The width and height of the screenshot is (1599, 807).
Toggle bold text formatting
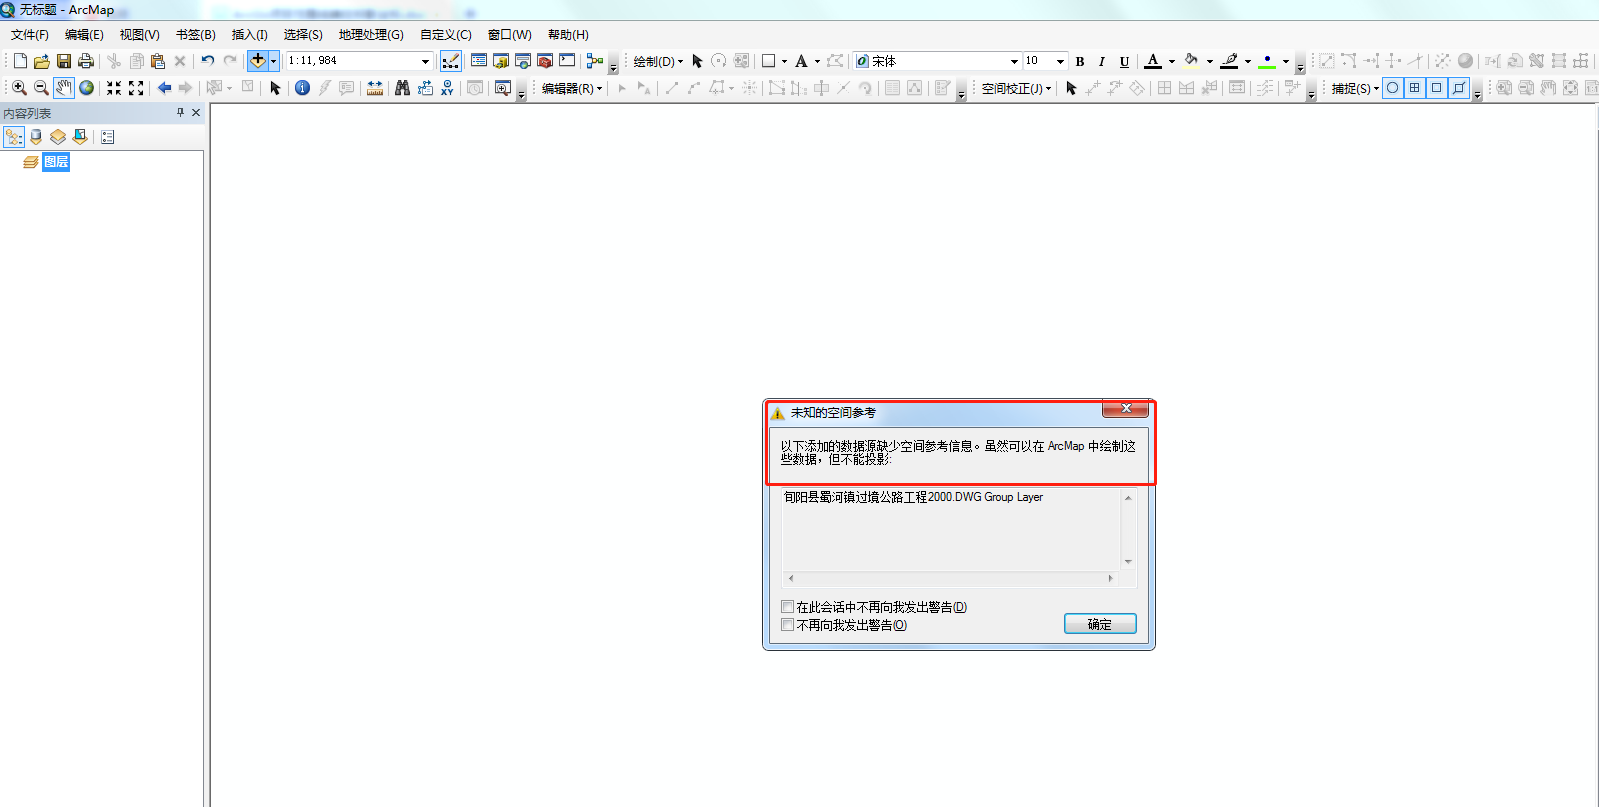pyautogui.click(x=1080, y=61)
